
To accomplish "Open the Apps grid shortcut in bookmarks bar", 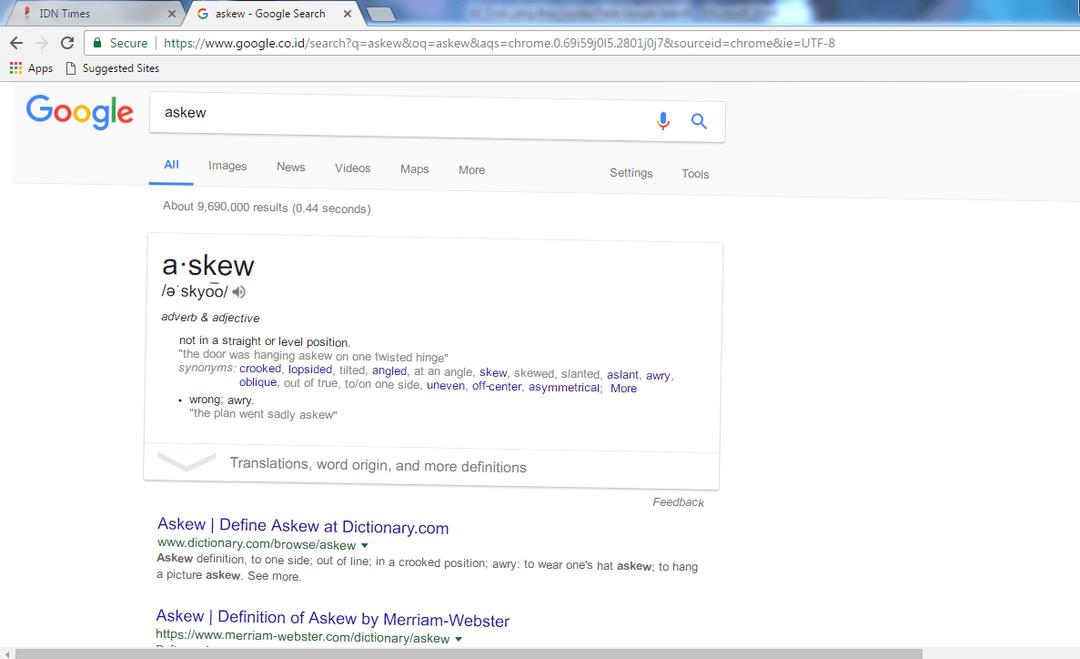I will (x=31, y=68).
